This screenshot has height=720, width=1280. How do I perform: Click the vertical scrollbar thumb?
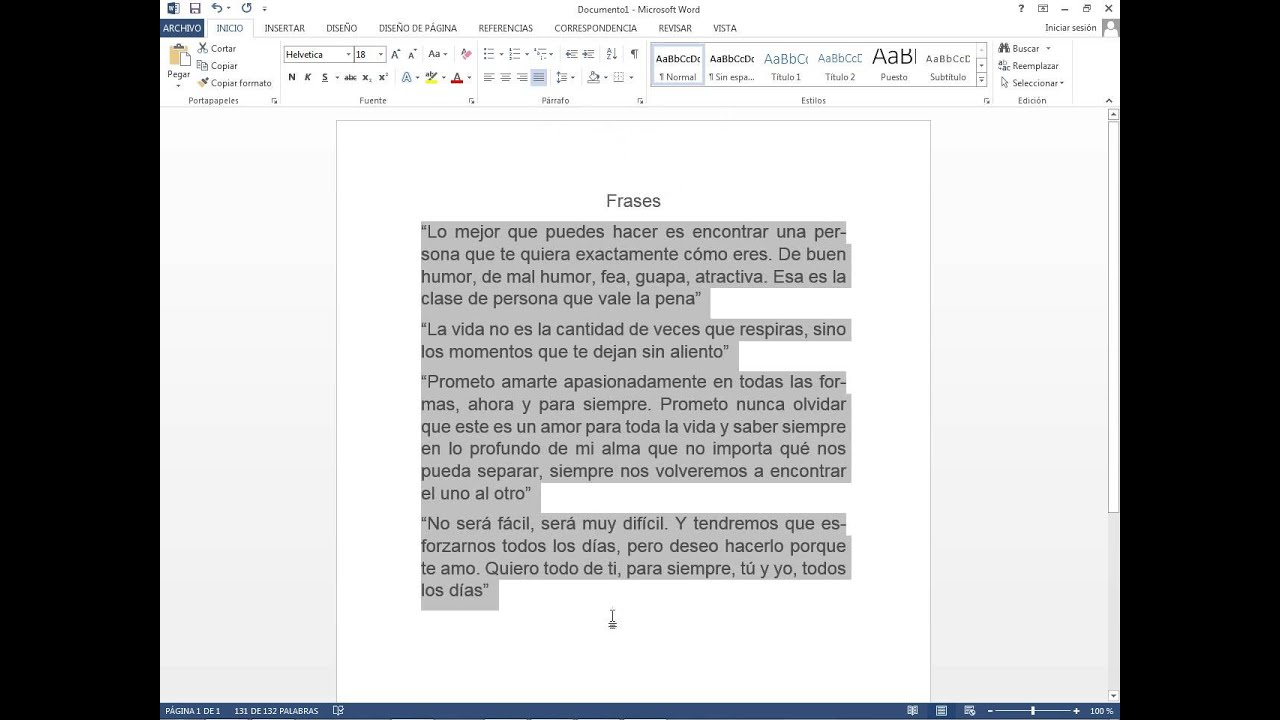click(1113, 317)
